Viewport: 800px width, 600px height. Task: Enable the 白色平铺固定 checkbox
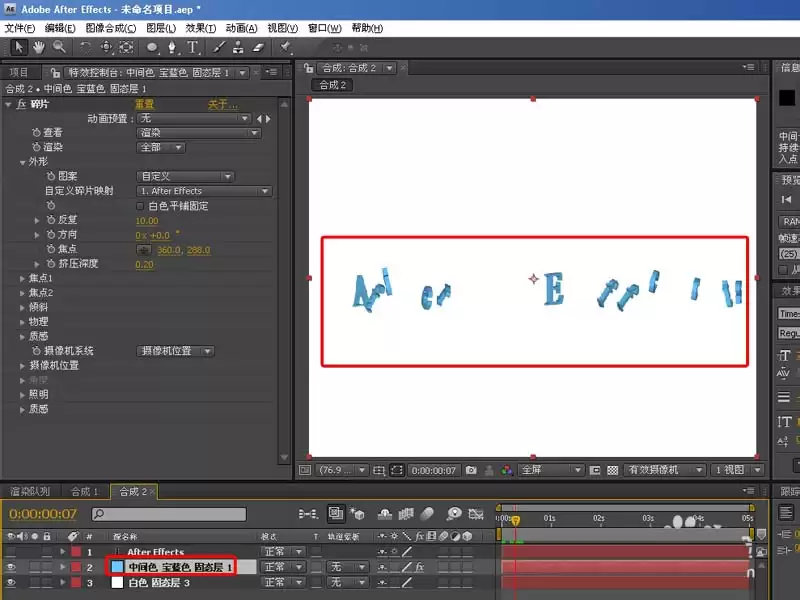(140, 206)
